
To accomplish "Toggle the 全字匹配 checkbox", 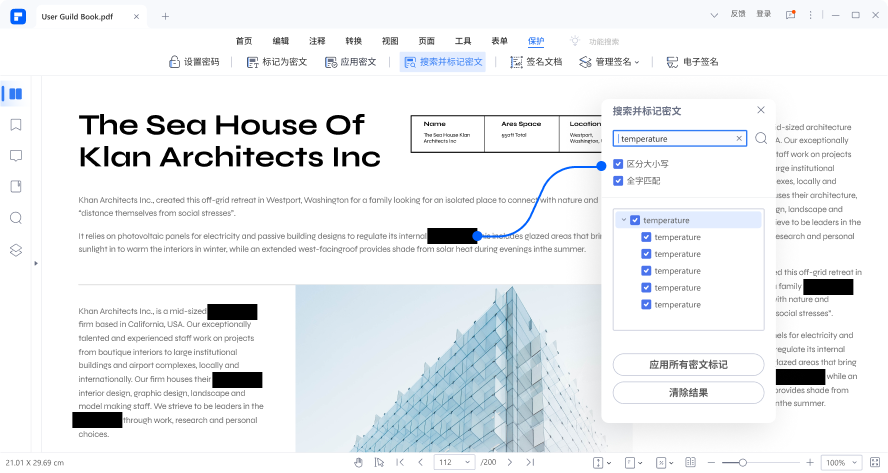I will (x=618, y=181).
